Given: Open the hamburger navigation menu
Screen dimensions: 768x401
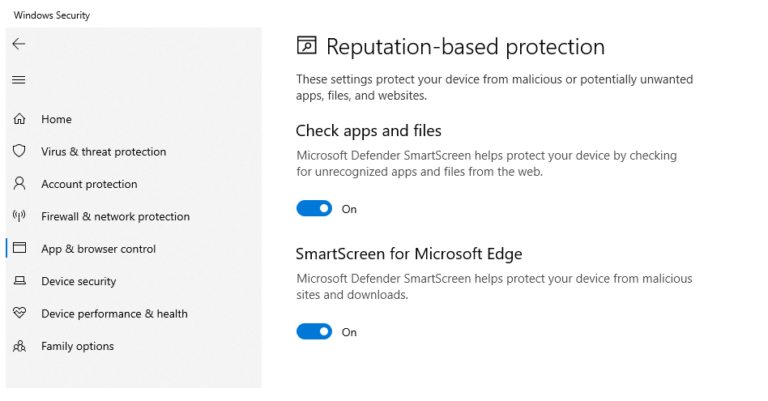Looking at the screenshot, I should [19, 80].
